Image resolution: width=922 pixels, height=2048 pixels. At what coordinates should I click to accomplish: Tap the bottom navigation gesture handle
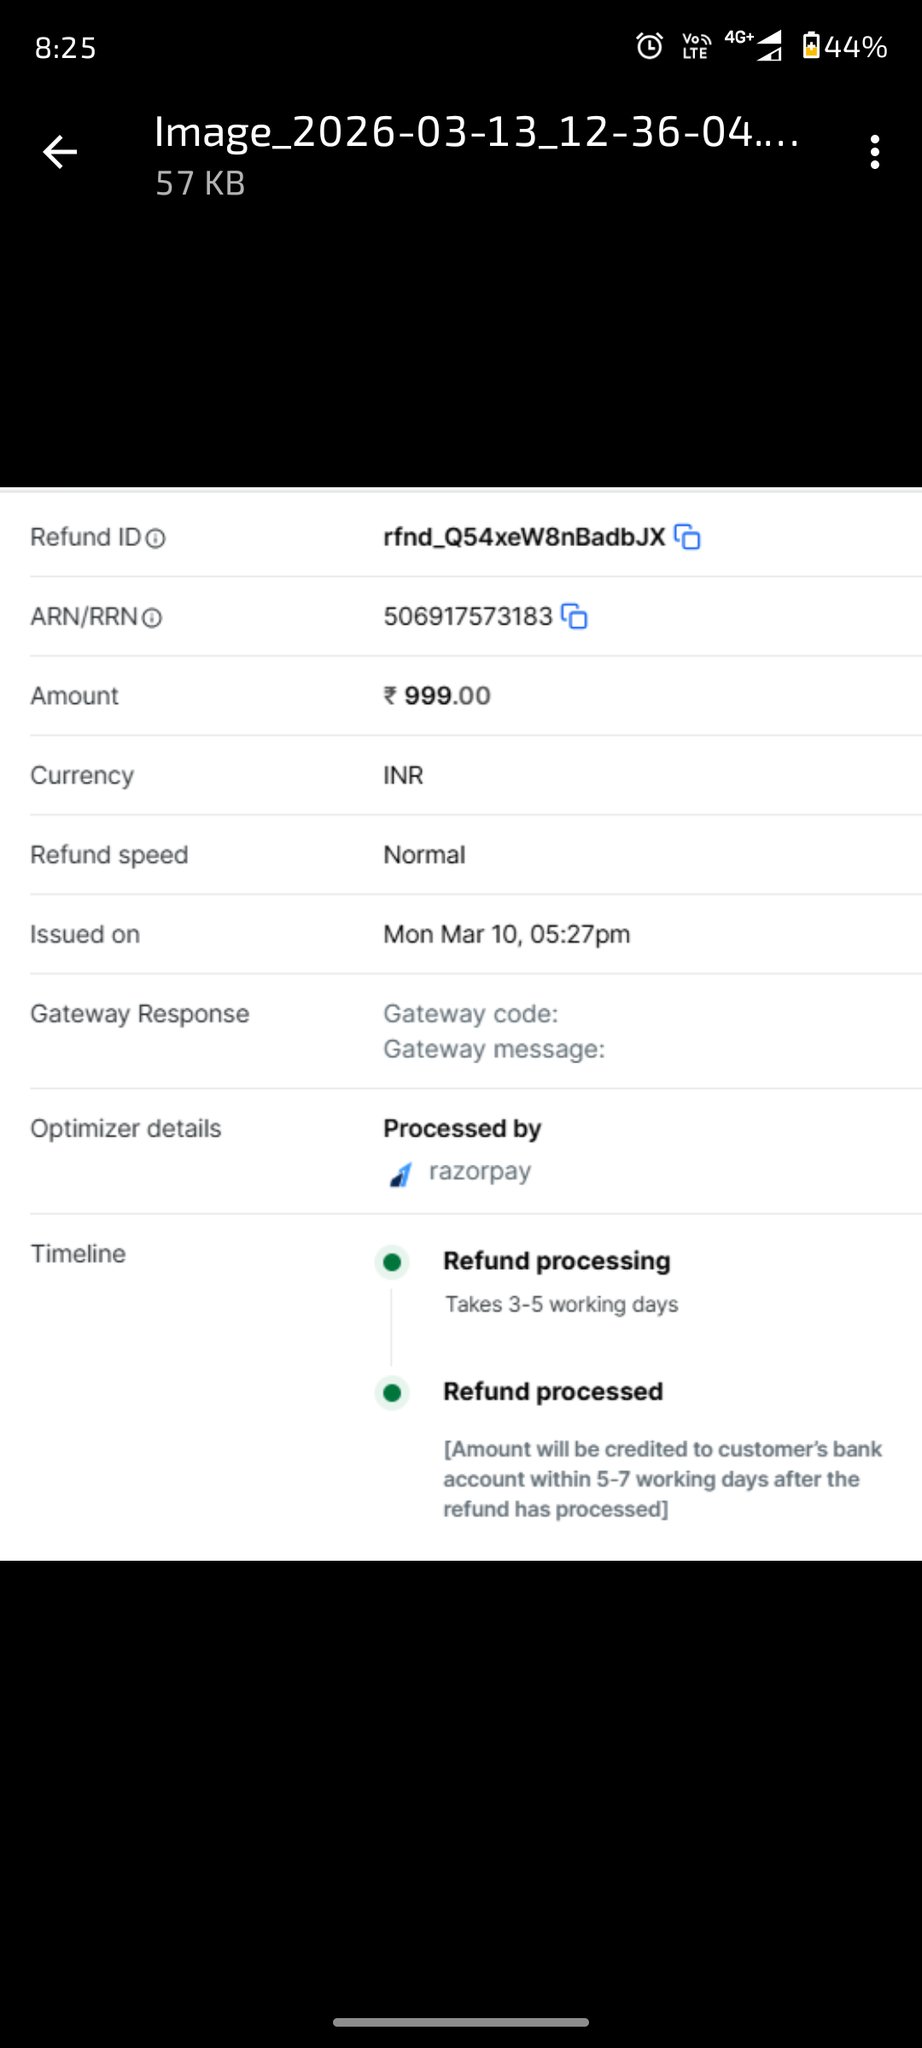(461, 2022)
